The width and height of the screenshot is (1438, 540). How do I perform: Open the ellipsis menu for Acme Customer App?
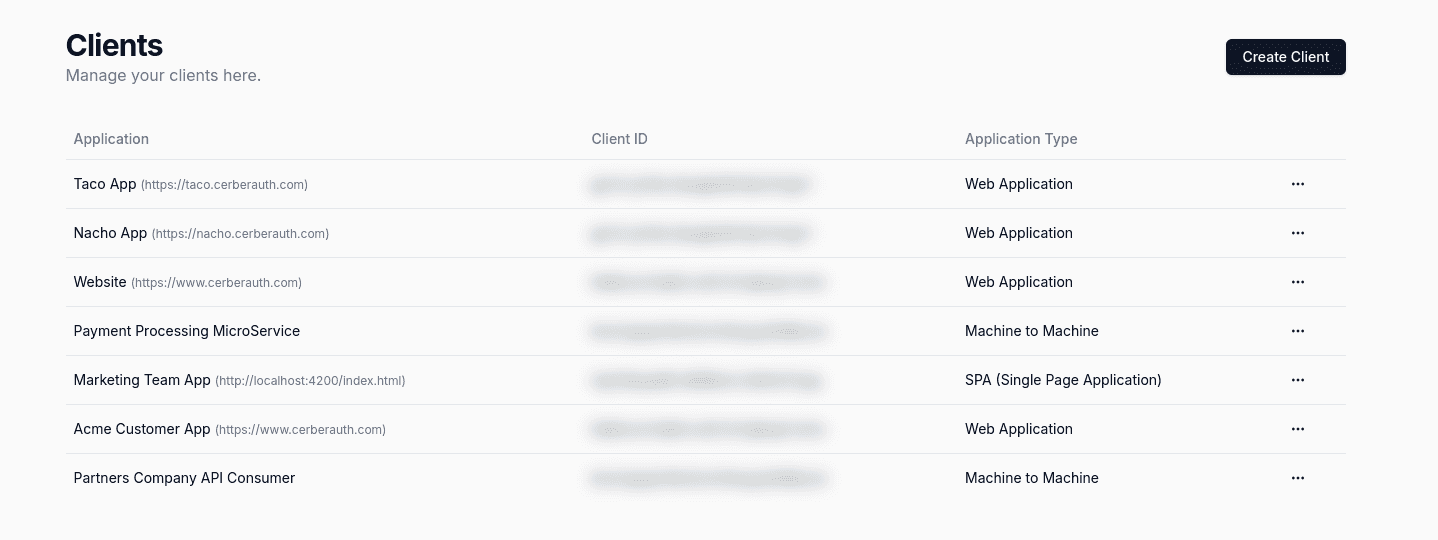(x=1297, y=429)
